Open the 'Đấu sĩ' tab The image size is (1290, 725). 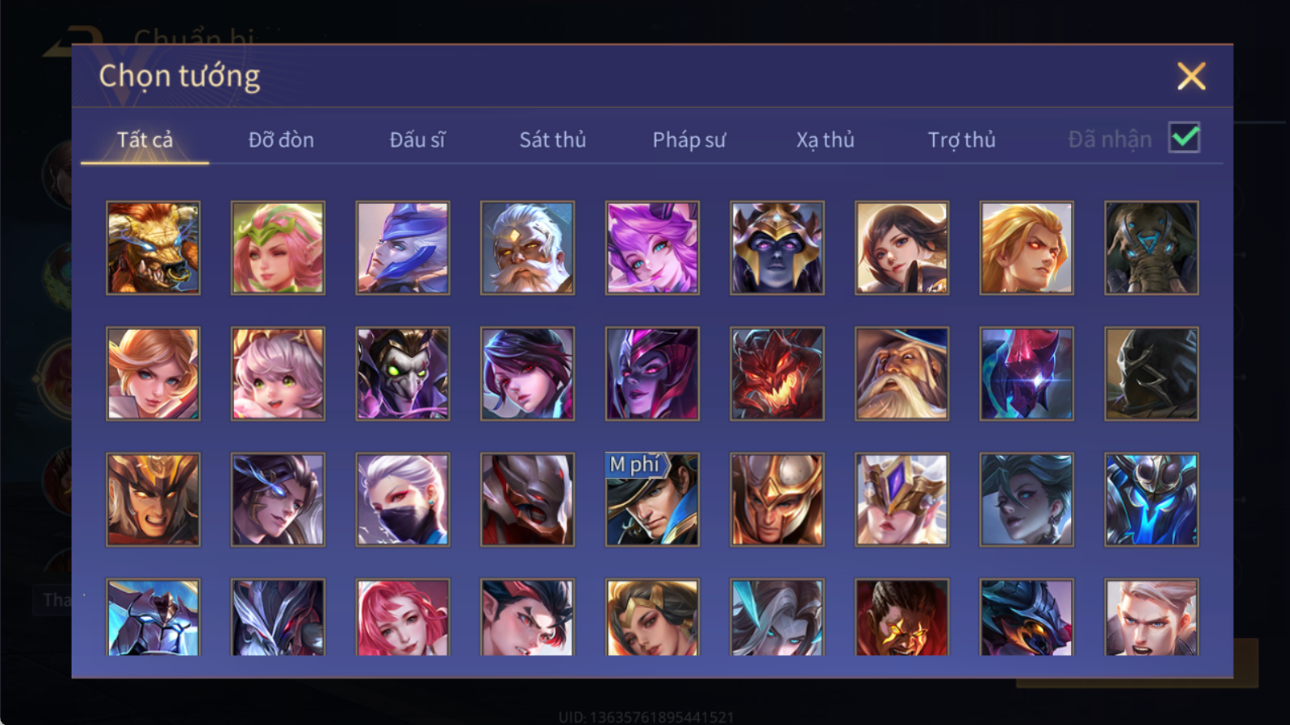tap(417, 140)
